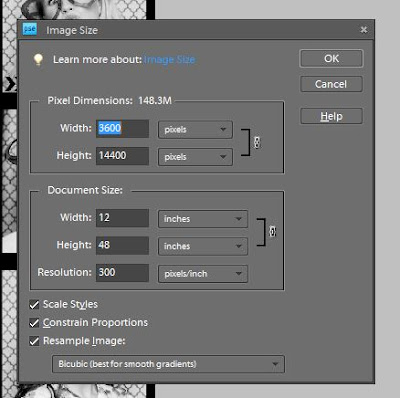Image resolution: width=400 pixels, height=398 pixels.
Task: Close the Image Size dialog
Action: point(364,30)
